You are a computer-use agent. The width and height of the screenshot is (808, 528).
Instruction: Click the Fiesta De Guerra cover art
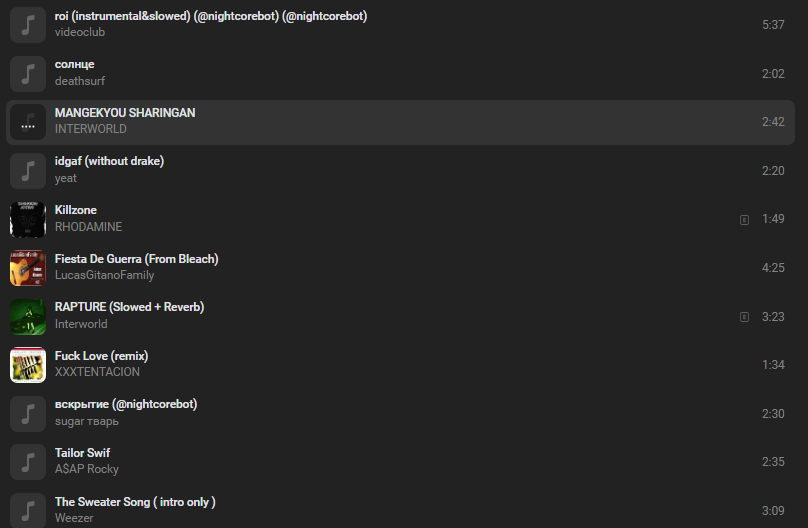(28, 267)
